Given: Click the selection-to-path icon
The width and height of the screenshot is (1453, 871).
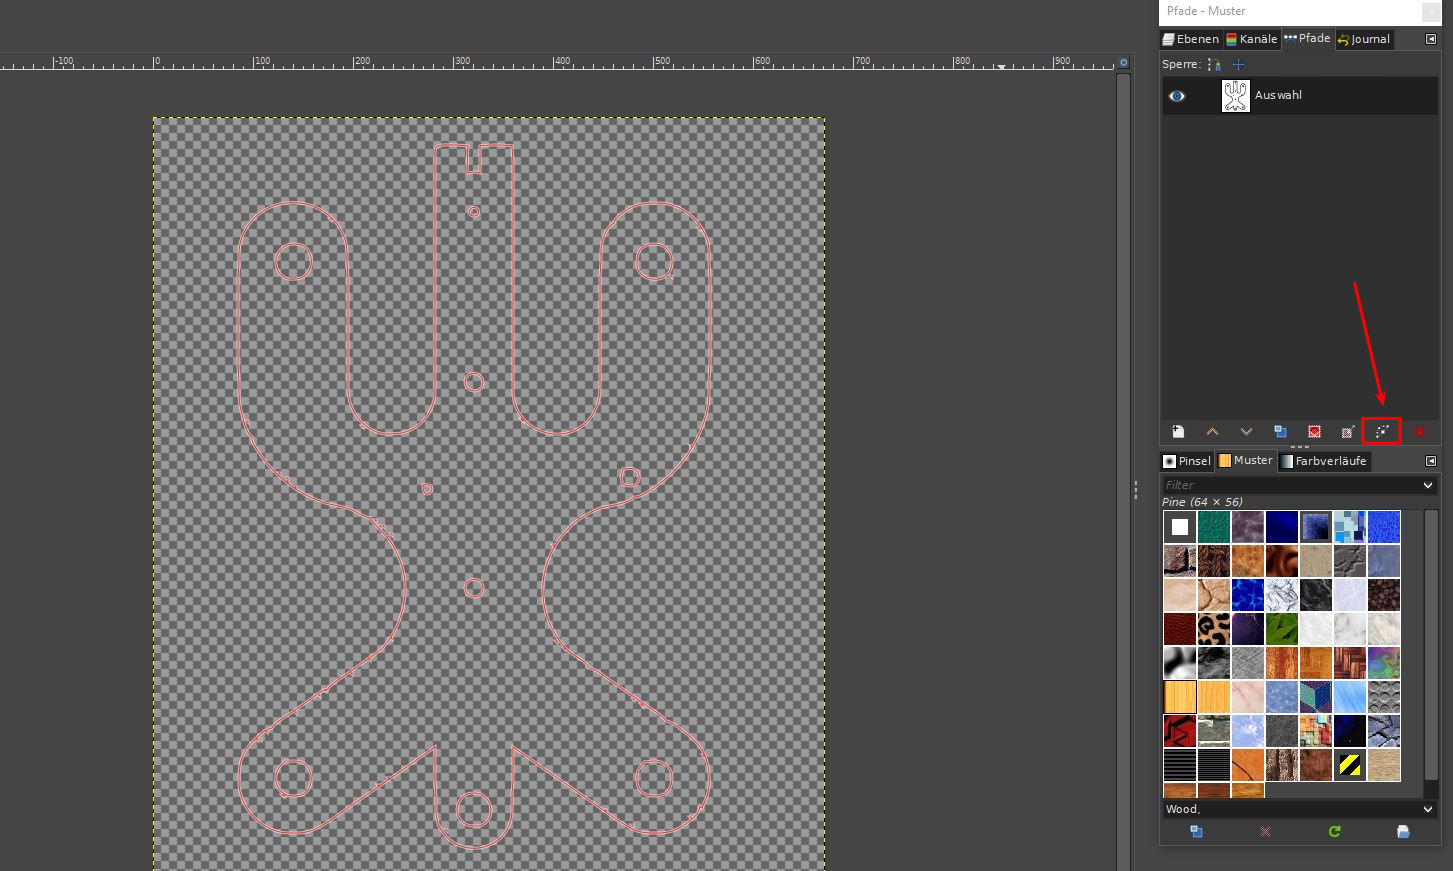Looking at the screenshot, I should tap(1348, 431).
